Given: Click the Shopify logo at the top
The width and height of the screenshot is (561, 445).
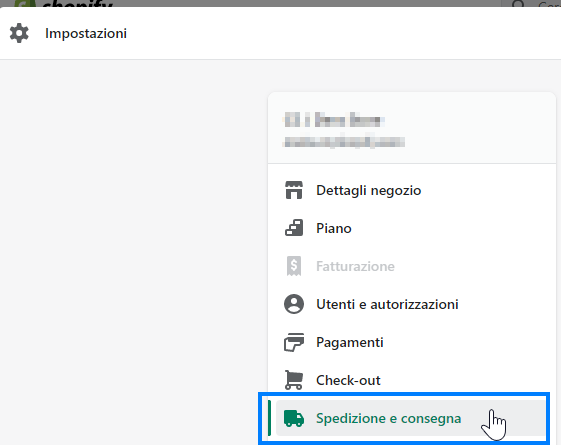Looking at the screenshot, I should [x=64, y=4].
